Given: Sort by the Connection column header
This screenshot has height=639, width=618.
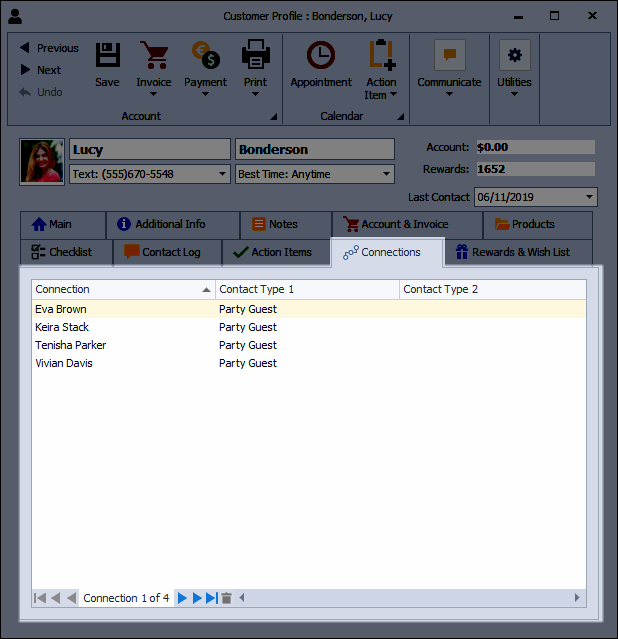Looking at the screenshot, I should pyautogui.click(x=124, y=289).
